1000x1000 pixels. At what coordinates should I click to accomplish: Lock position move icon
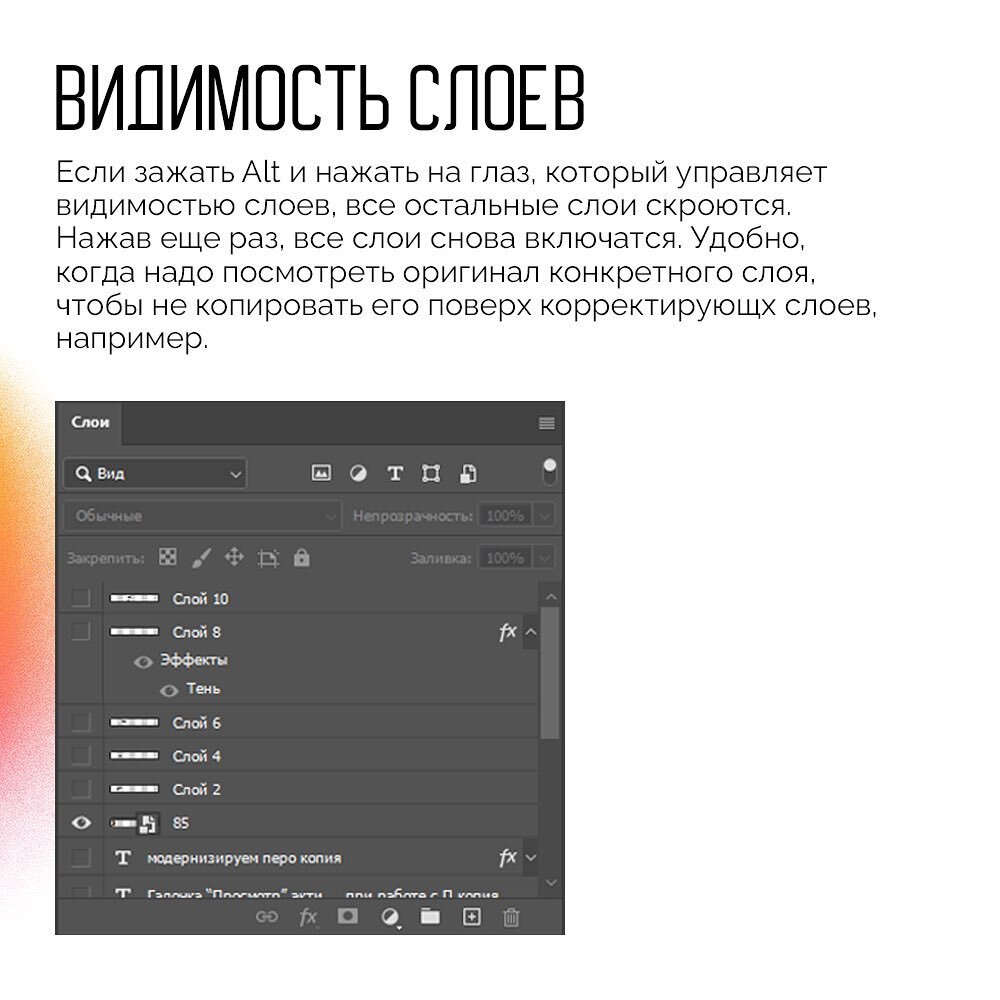click(234, 557)
